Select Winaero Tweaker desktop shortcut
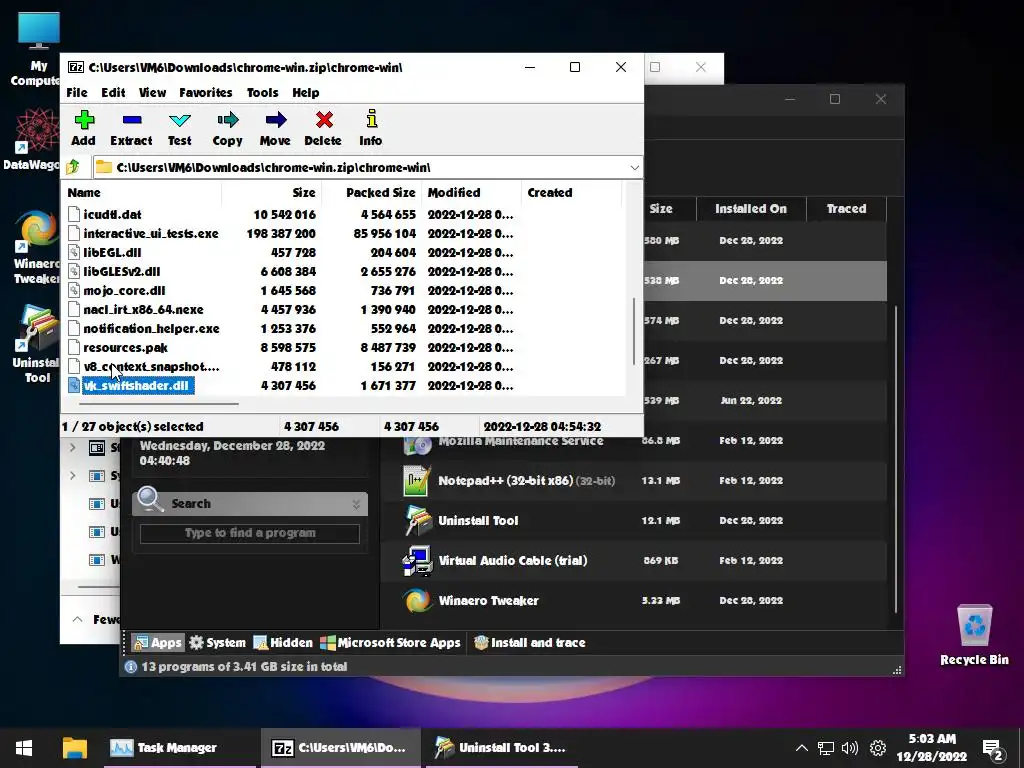 tap(35, 247)
